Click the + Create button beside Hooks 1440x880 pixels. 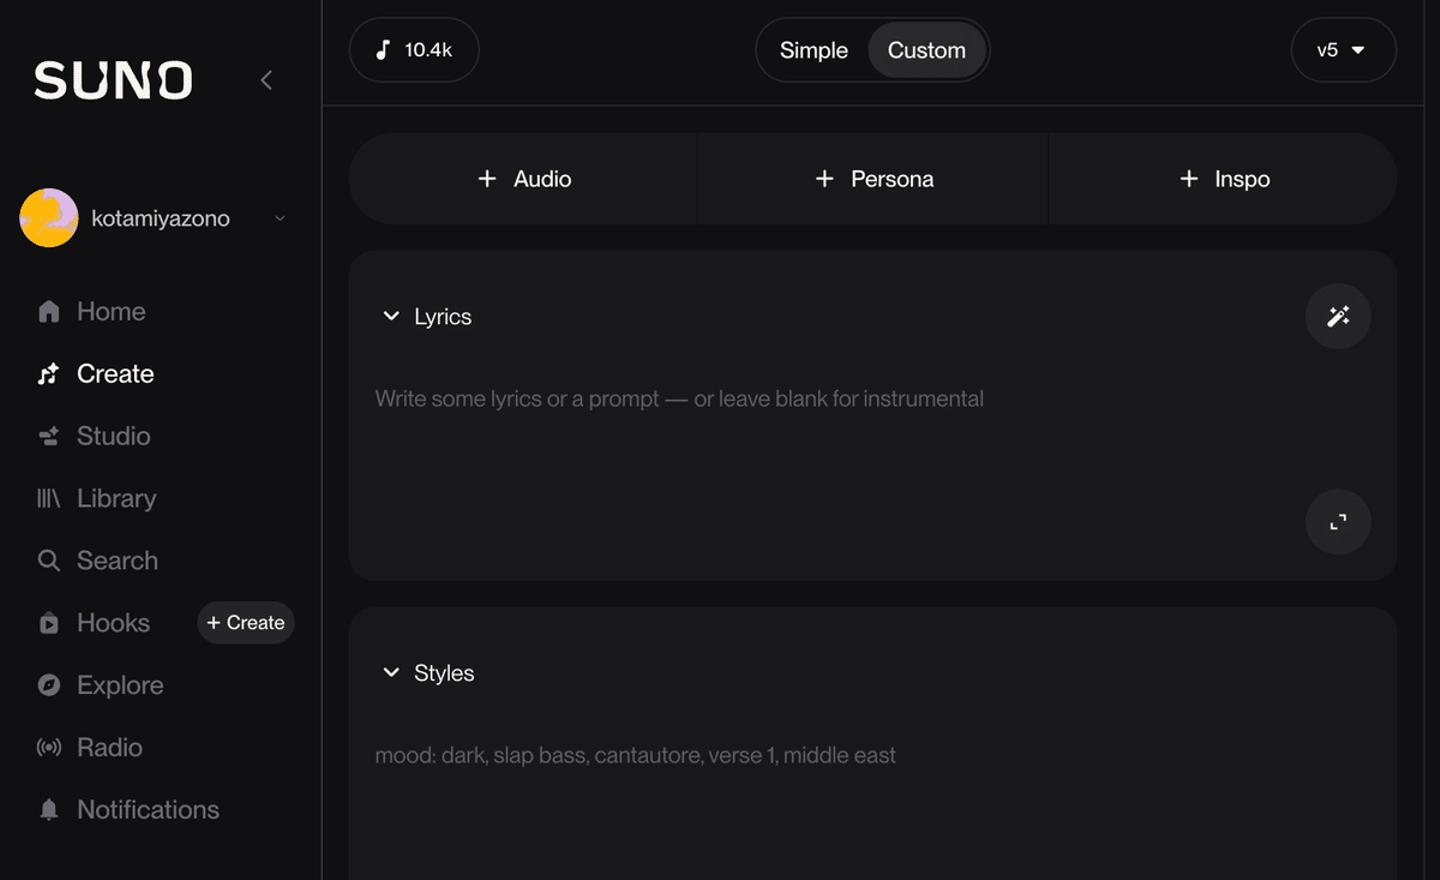tap(246, 622)
